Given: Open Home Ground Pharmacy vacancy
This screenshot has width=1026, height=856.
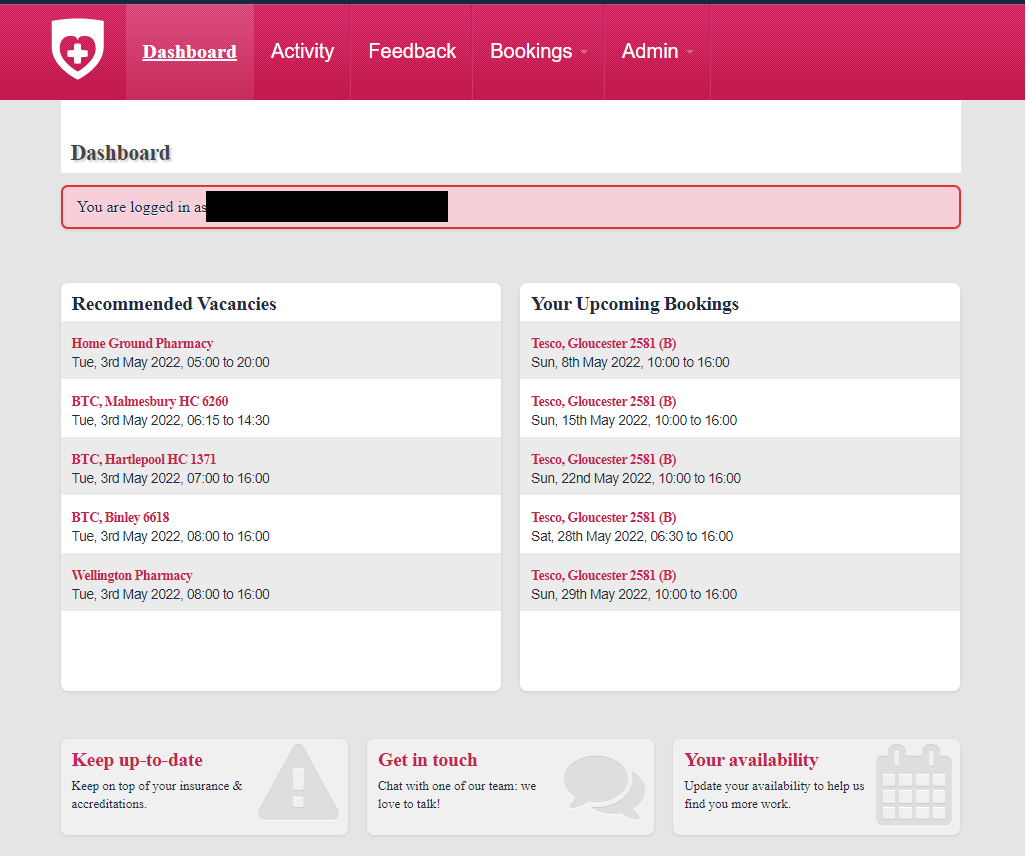Looking at the screenshot, I should coord(142,343).
